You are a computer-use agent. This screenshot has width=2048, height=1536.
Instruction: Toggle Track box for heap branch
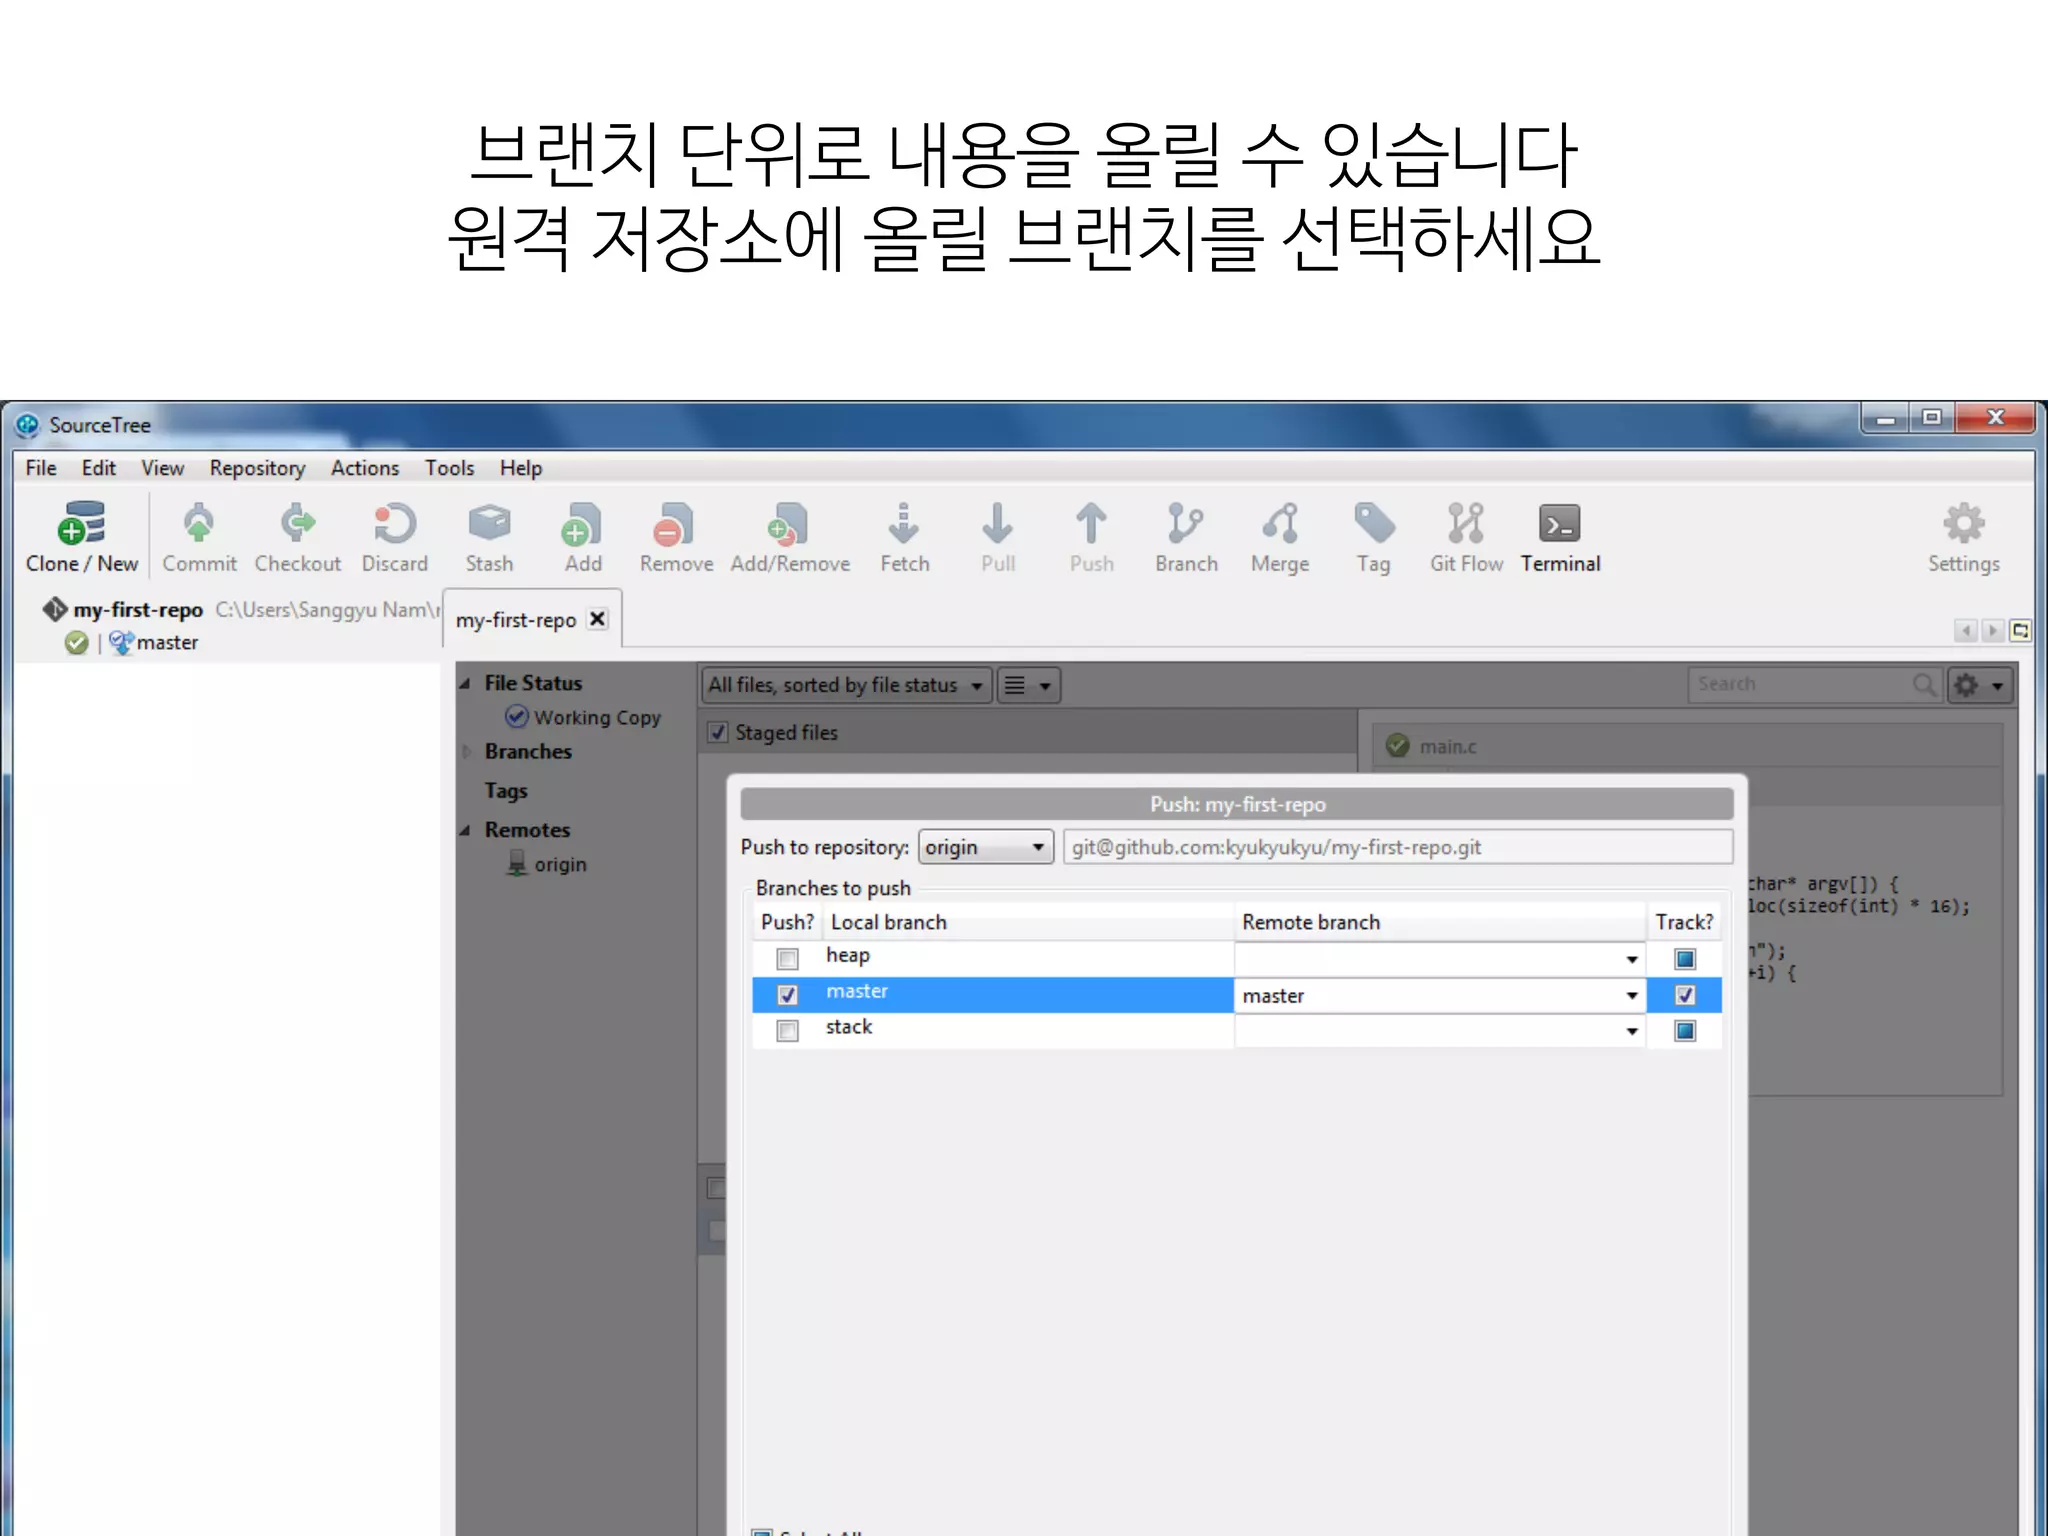(x=1685, y=959)
